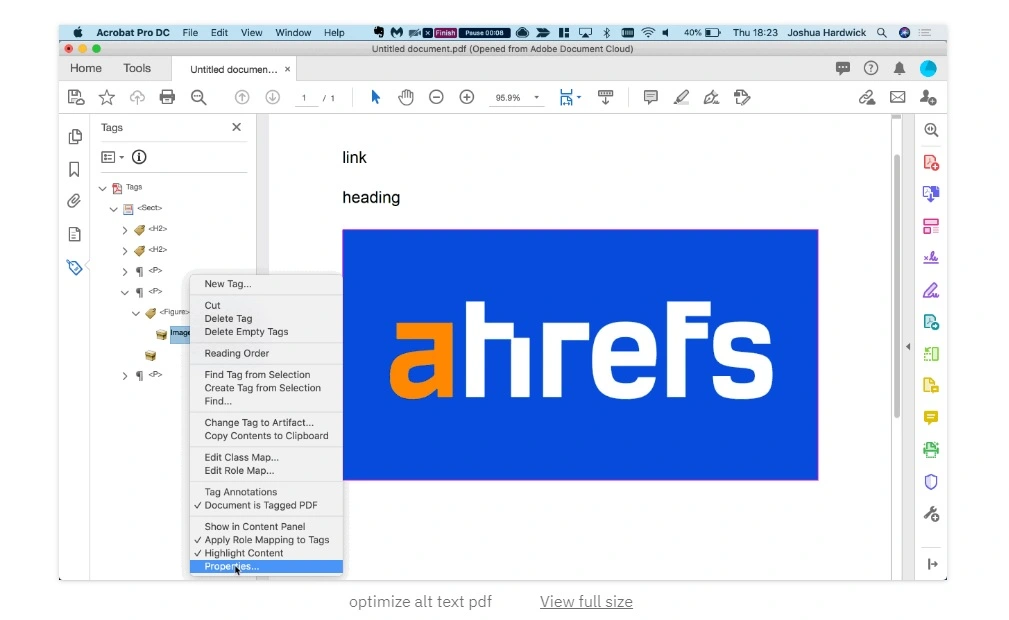Click the star bookmark icon in the toolbar
The image size is (1009, 620).
pos(107,97)
